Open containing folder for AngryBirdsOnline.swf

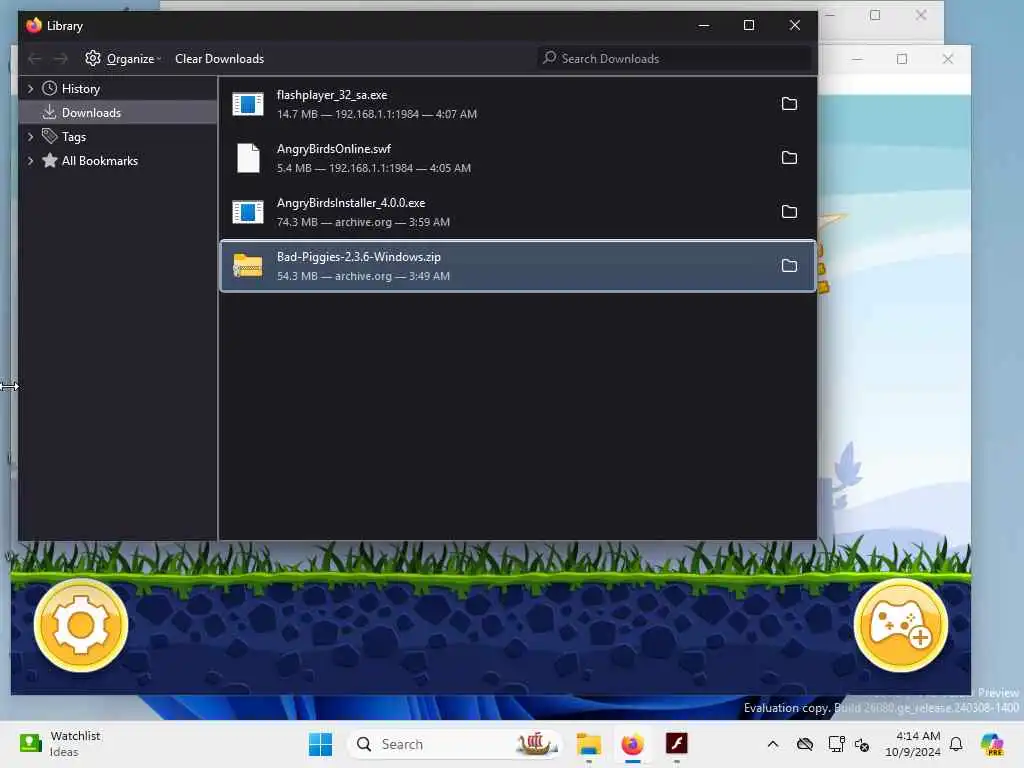point(789,158)
